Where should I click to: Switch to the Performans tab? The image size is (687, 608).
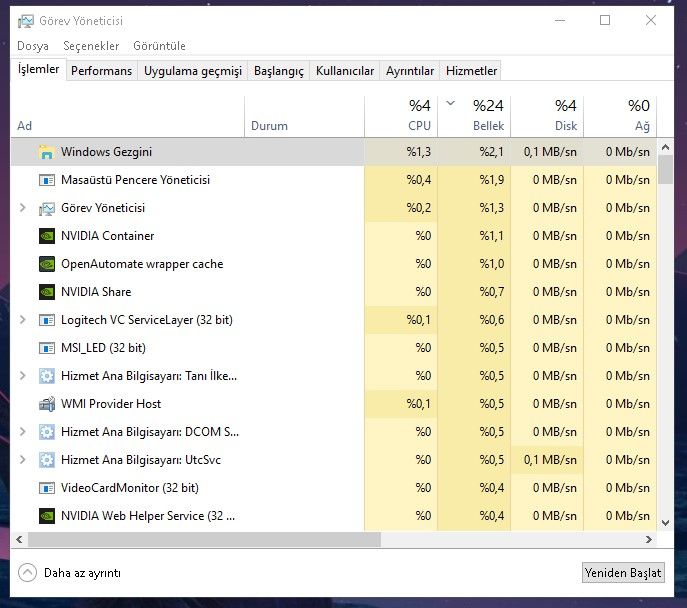pos(101,71)
